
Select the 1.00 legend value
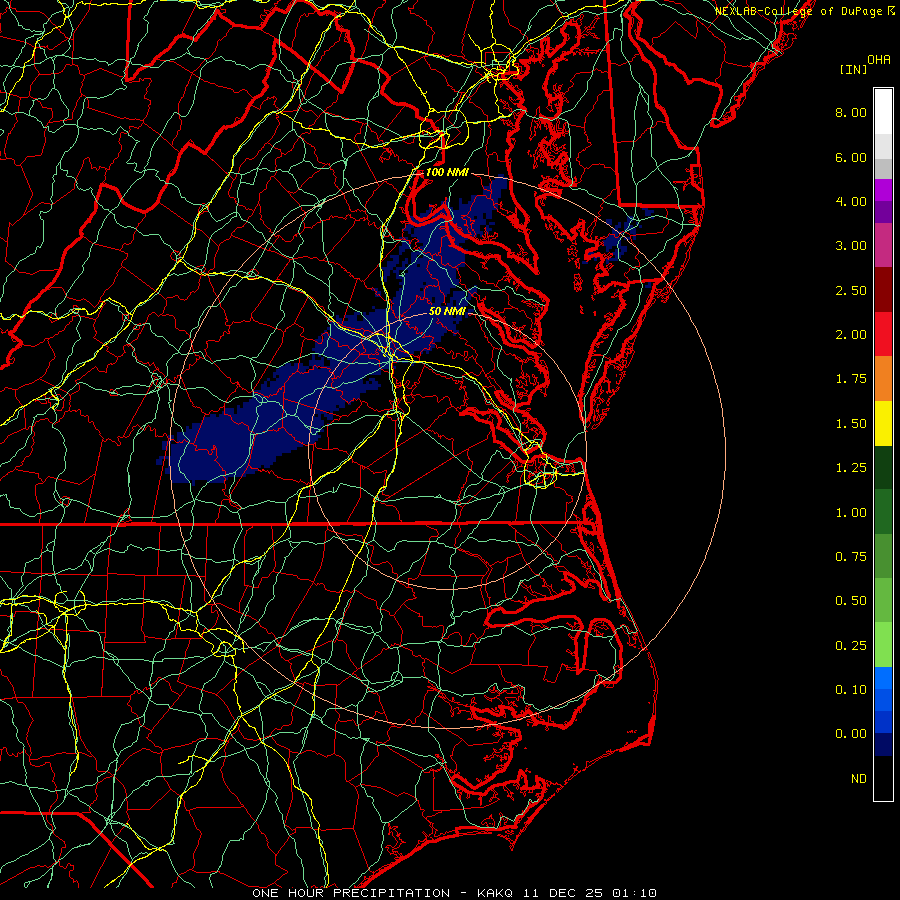tap(851, 513)
